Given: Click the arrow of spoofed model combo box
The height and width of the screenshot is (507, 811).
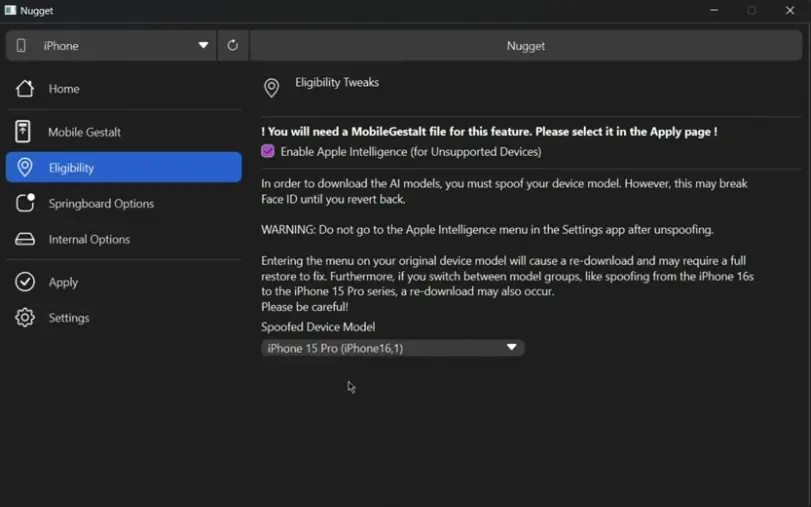Looking at the screenshot, I should tap(512, 347).
